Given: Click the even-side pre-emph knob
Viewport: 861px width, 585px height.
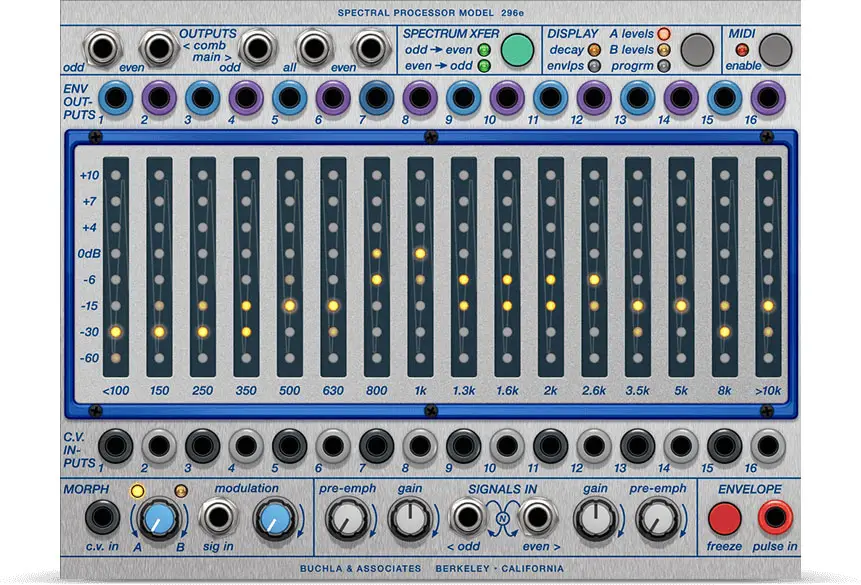Looking at the screenshot, I should pos(657,519).
